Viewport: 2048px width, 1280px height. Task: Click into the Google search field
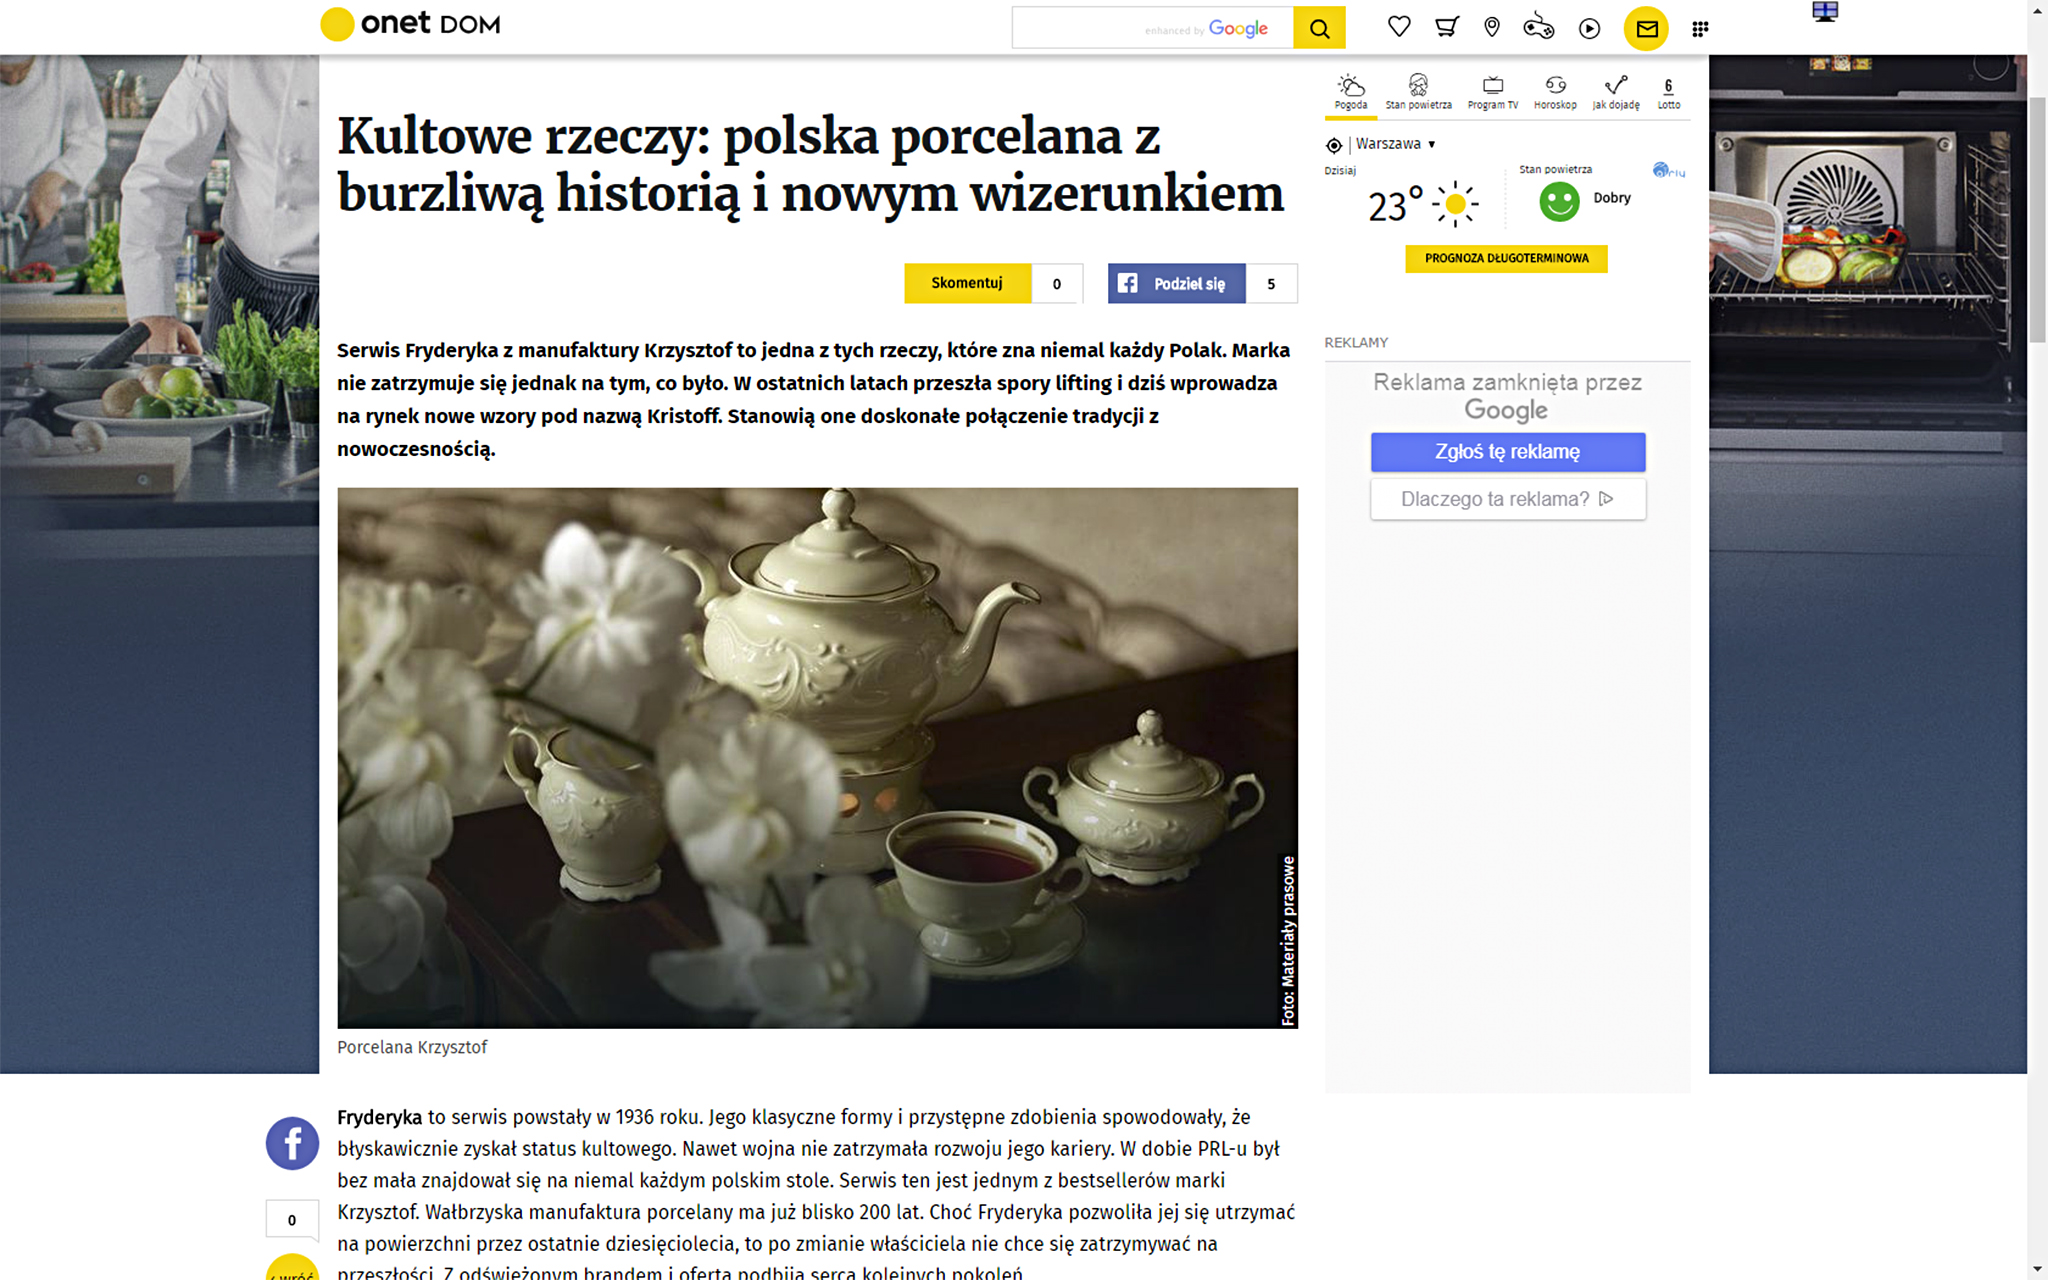pyautogui.click(x=1152, y=28)
